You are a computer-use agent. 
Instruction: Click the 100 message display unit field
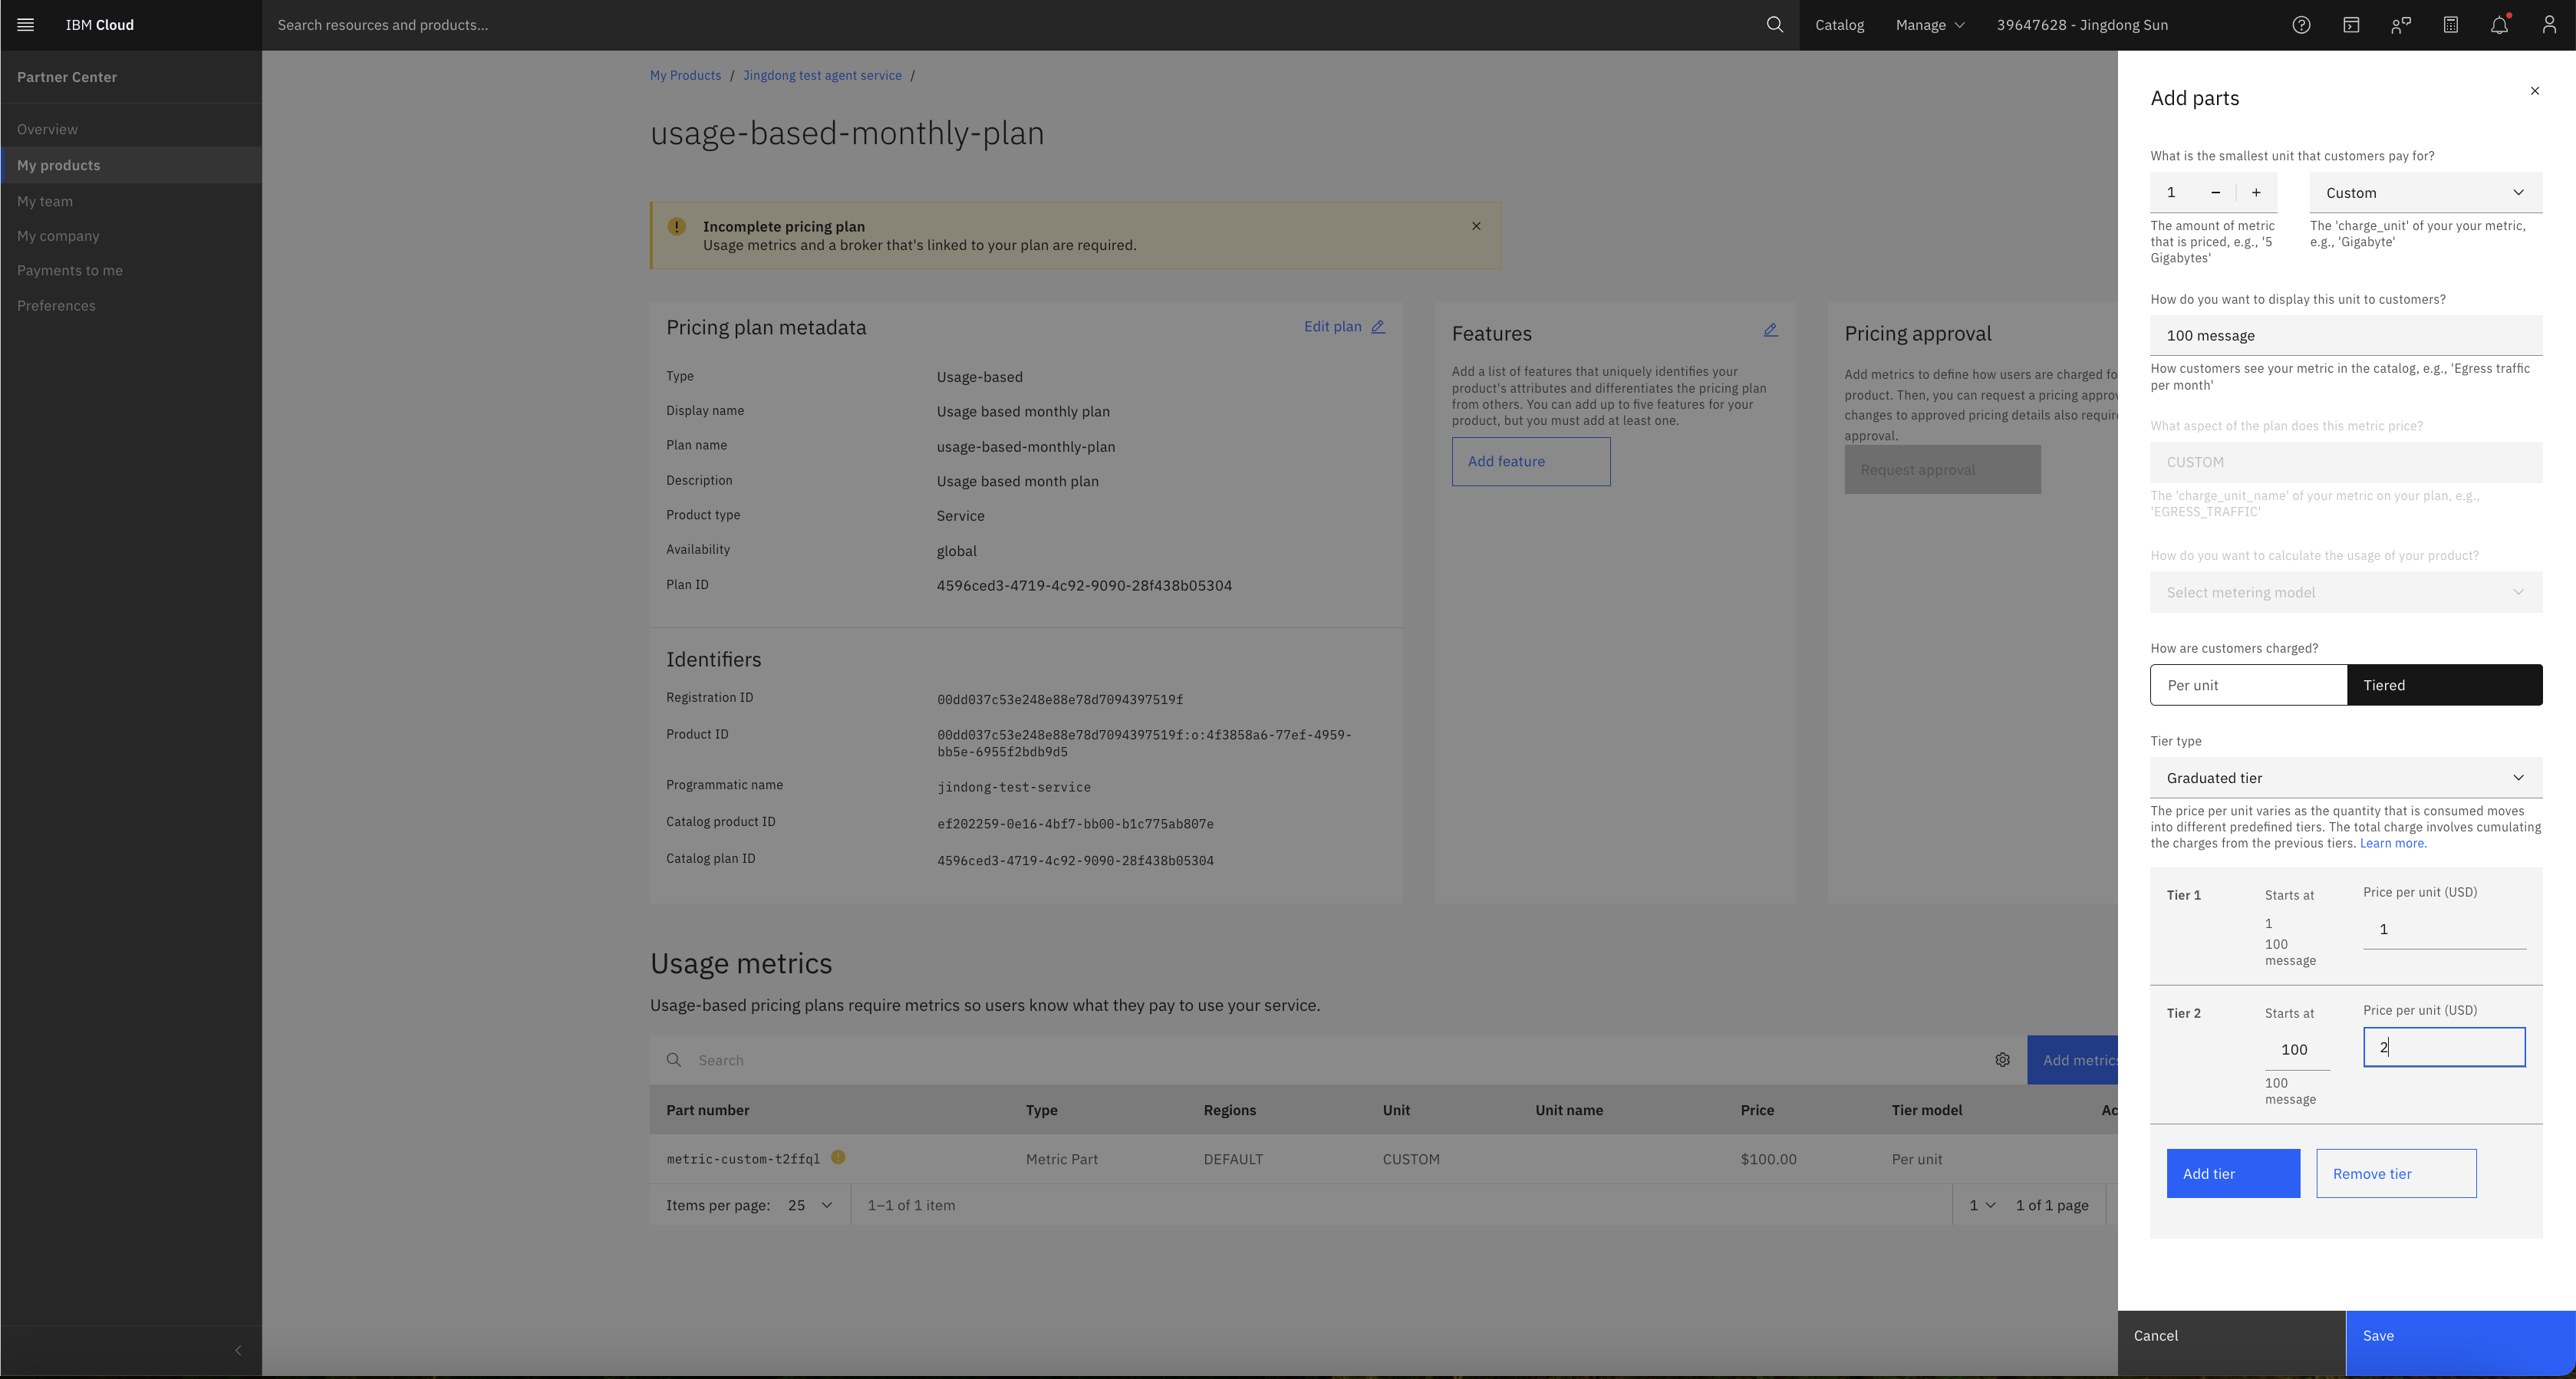pyautogui.click(x=2345, y=336)
